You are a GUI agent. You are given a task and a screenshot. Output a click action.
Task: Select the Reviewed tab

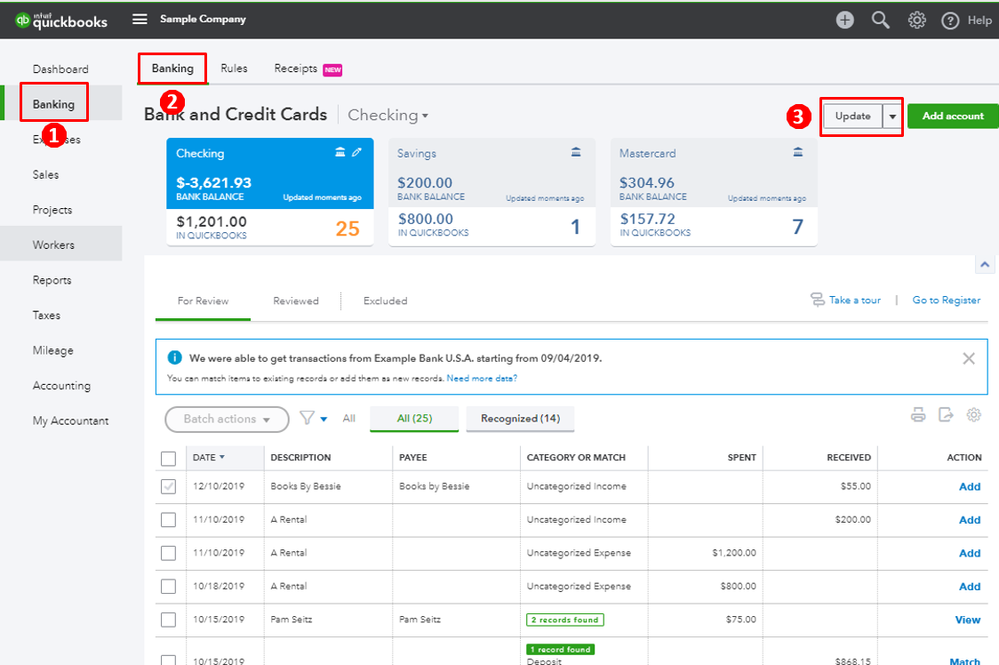(296, 301)
